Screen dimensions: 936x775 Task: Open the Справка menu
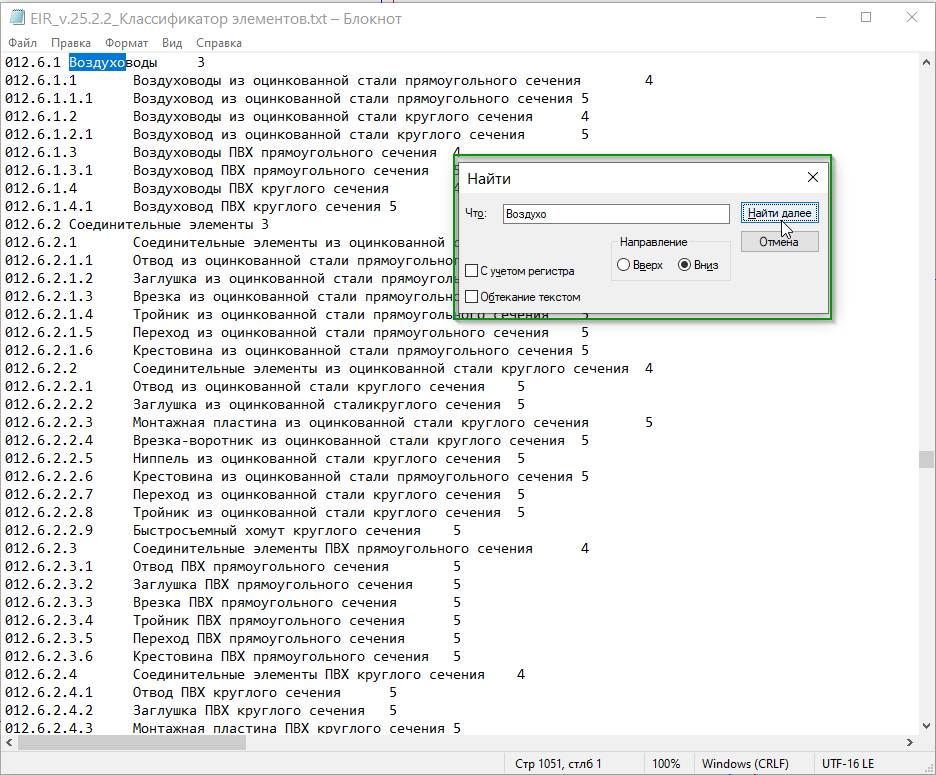click(219, 43)
